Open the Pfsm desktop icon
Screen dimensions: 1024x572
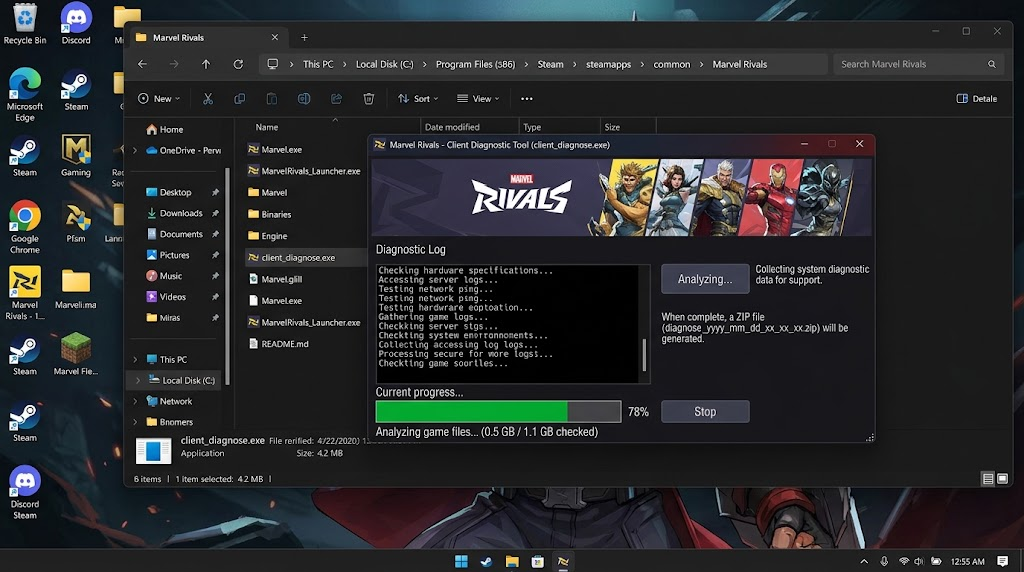(76, 223)
